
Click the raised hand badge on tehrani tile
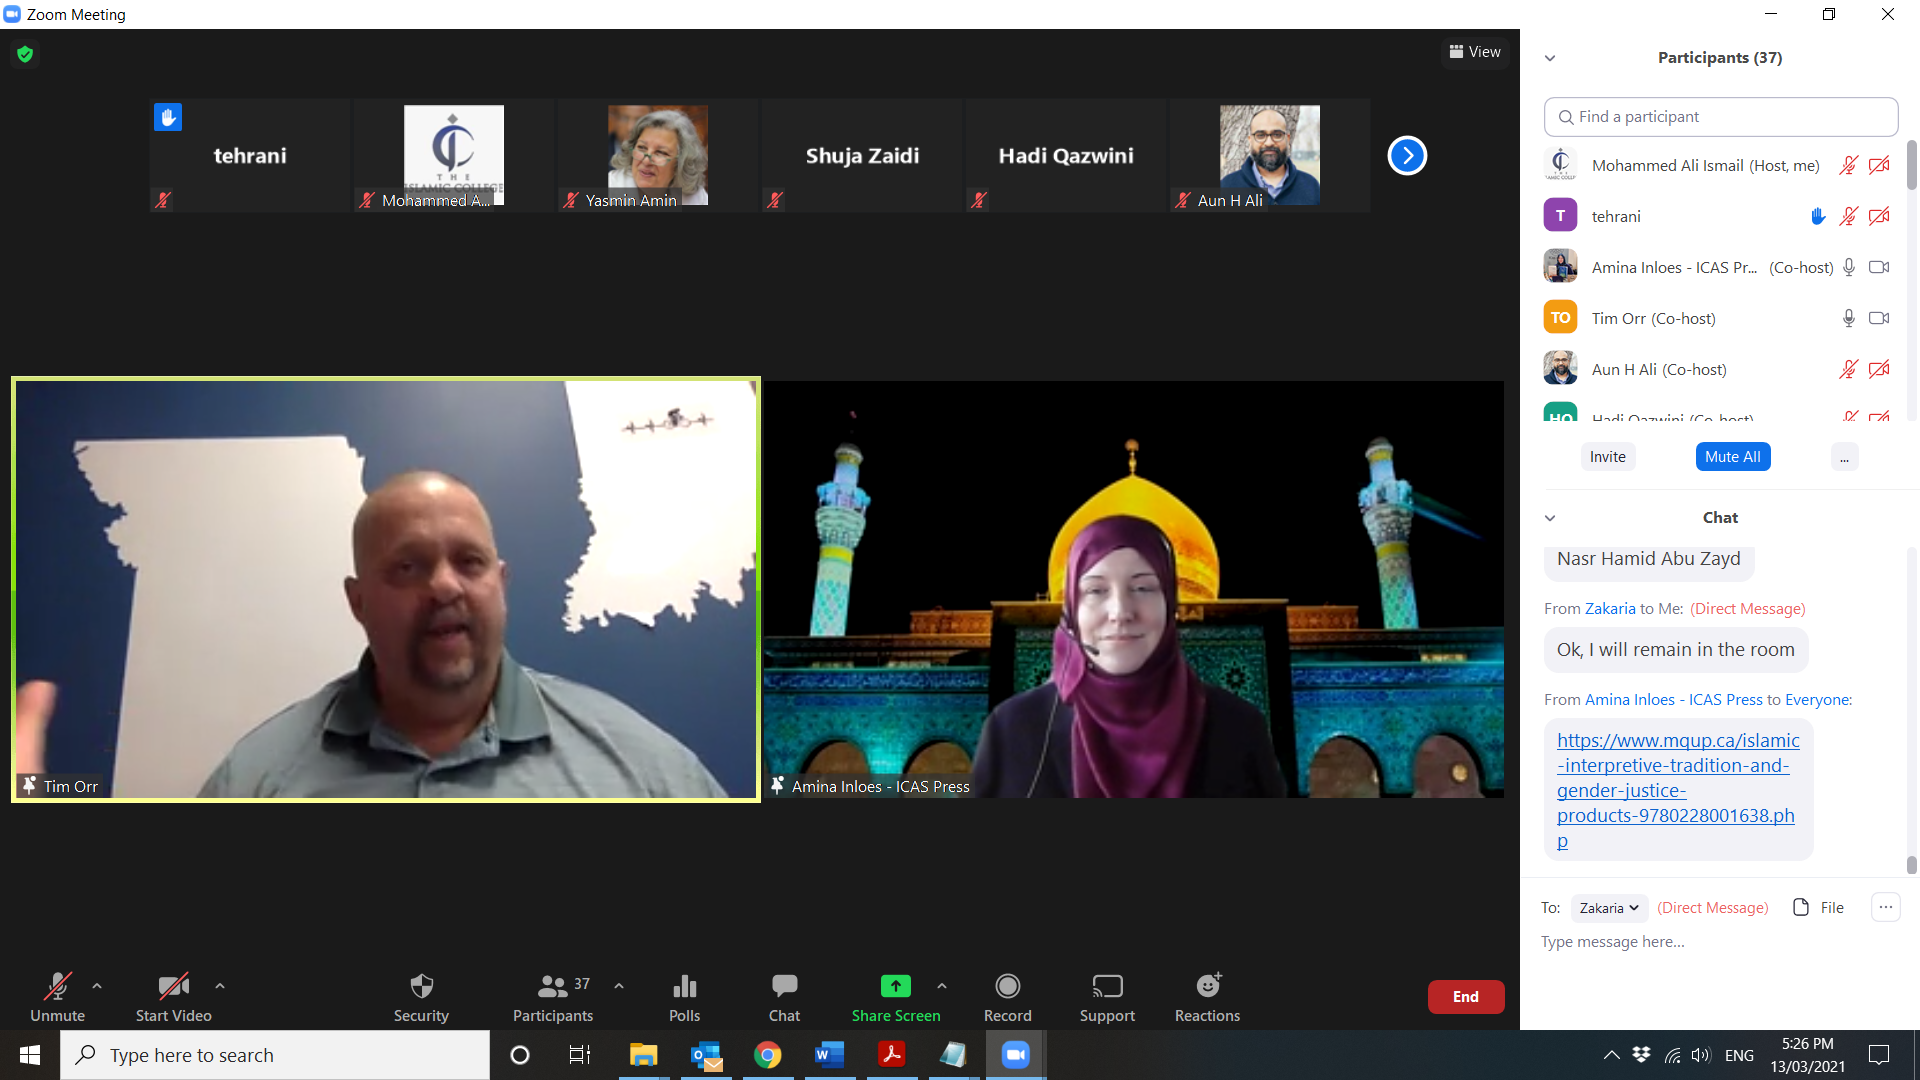click(x=168, y=117)
